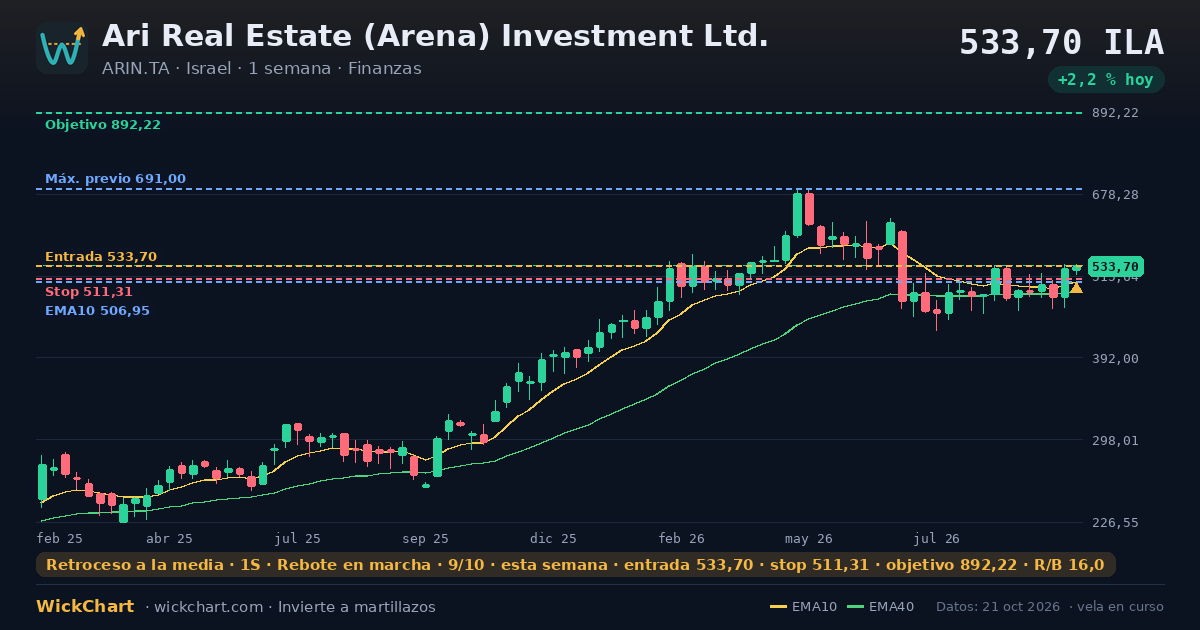This screenshot has height=630, width=1200.
Task: Open the wickchart.com link in footer
Action: click(211, 607)
